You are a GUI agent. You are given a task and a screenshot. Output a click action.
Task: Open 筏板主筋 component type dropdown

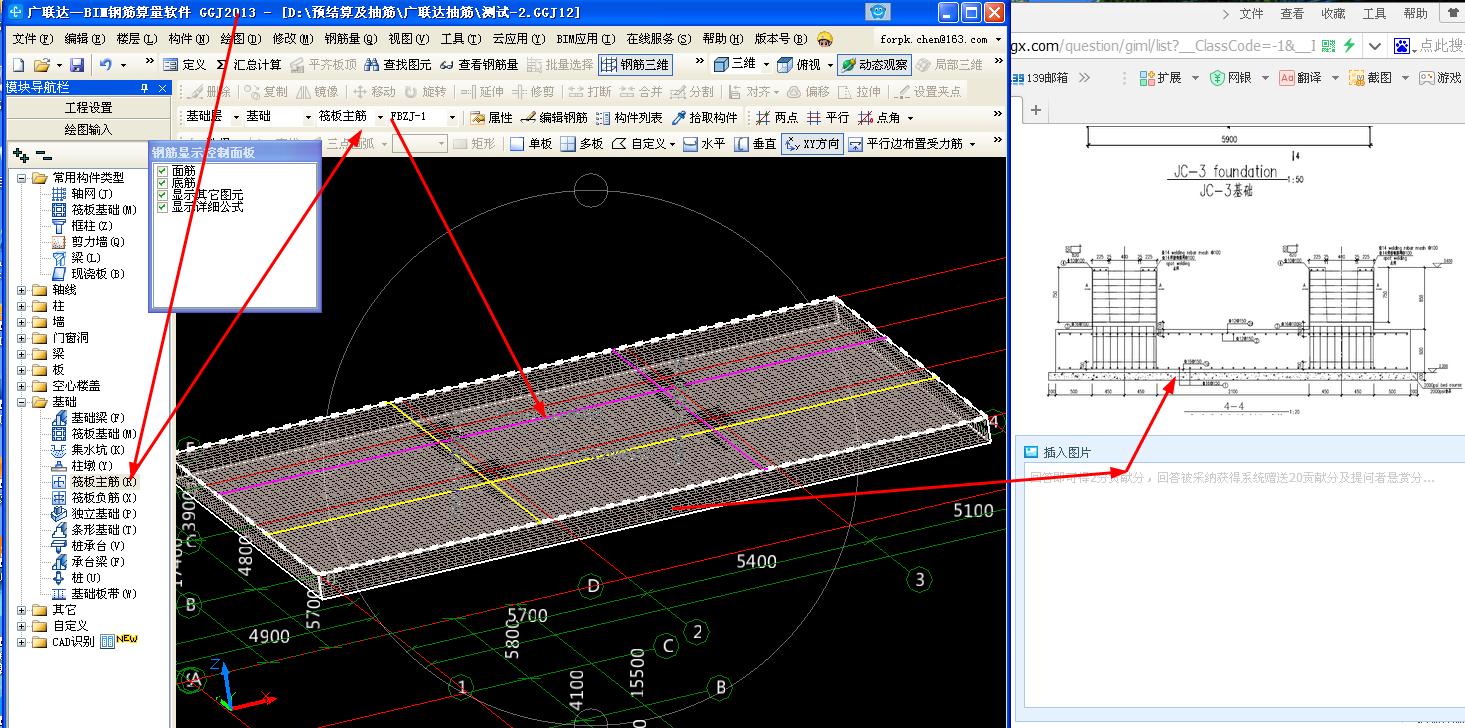(381, 117)
